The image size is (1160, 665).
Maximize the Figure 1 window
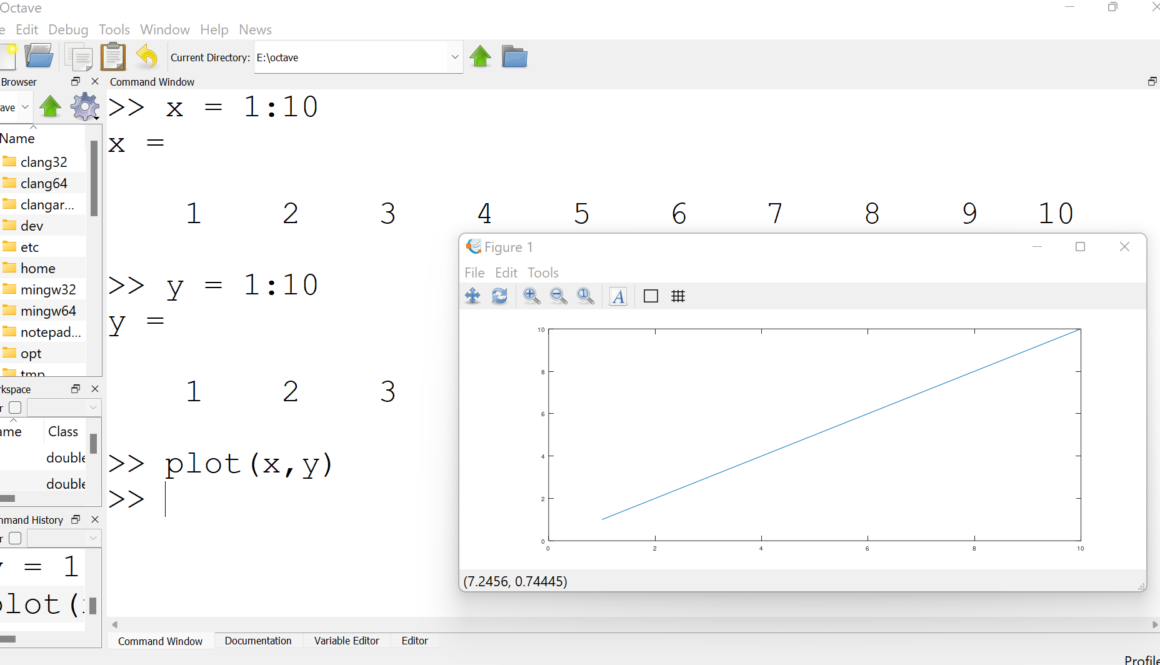1080,246
